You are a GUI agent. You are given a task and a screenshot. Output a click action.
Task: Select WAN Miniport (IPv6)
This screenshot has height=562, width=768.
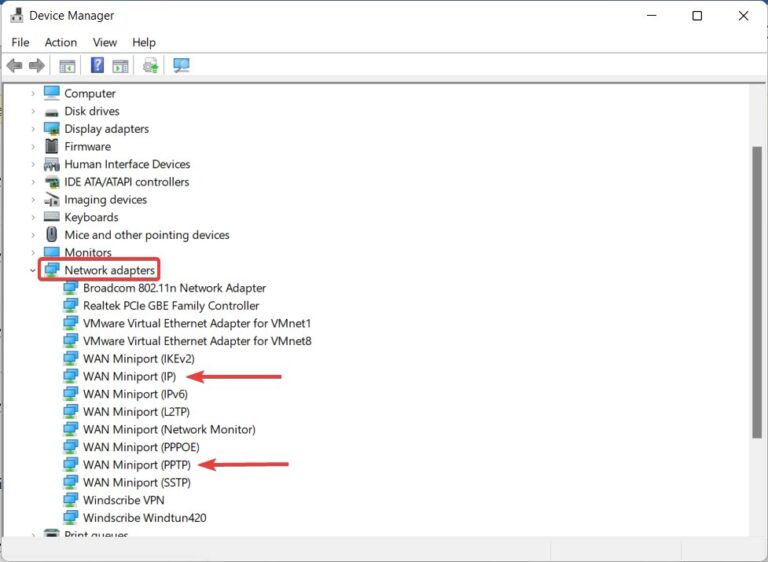[135, 394]
